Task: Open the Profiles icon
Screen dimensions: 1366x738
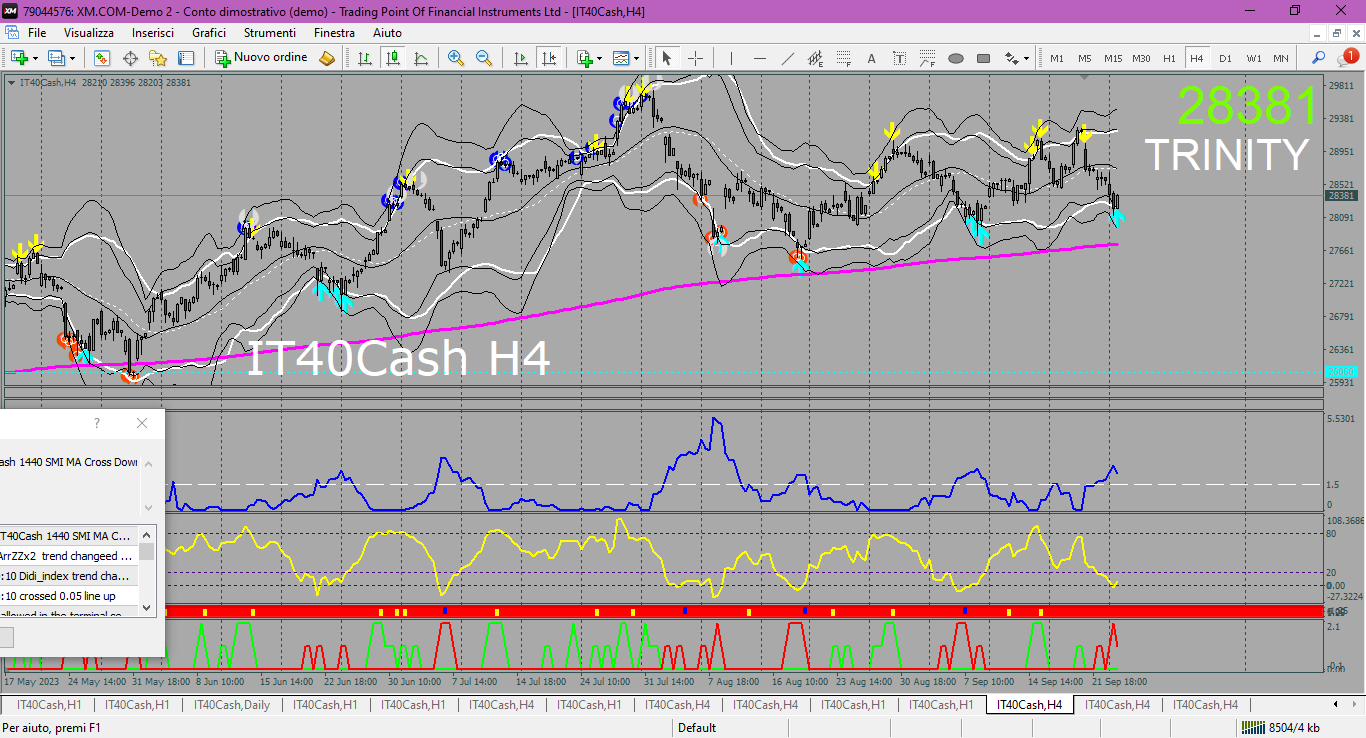Action: pyautogui.click(x=56, y=58)
